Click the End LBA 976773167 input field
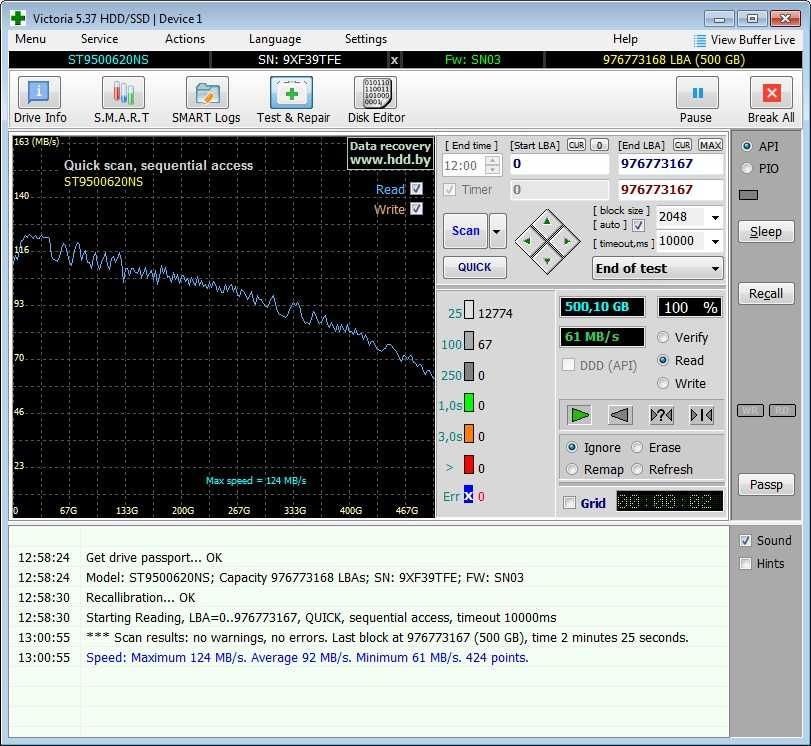Viewport: 811px width, 746px height. coord(670,165)
